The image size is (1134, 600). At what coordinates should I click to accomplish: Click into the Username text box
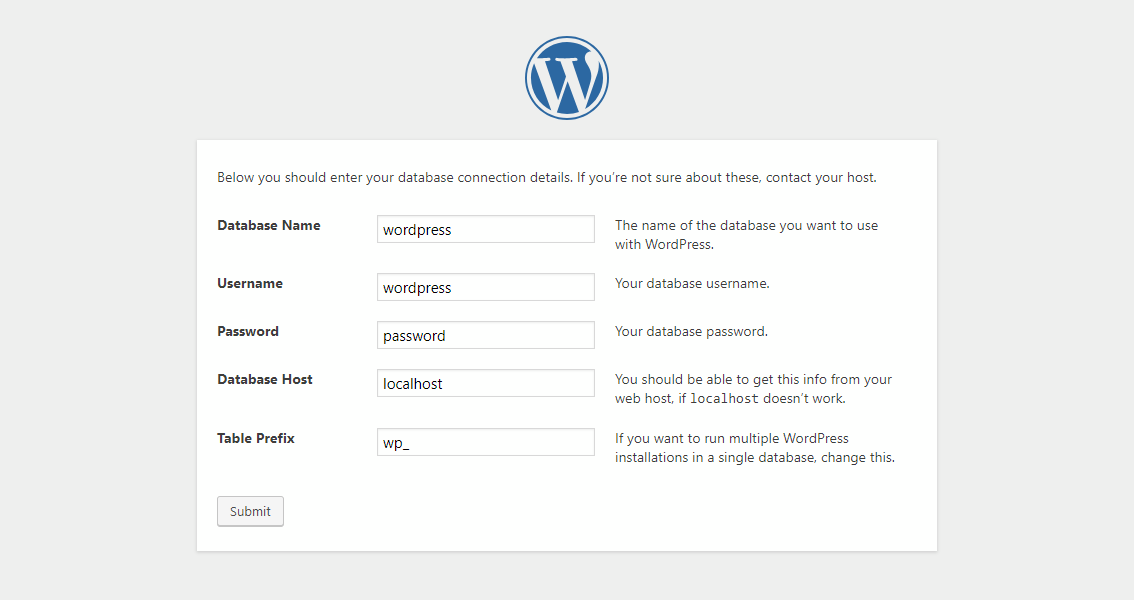(485, 287)
